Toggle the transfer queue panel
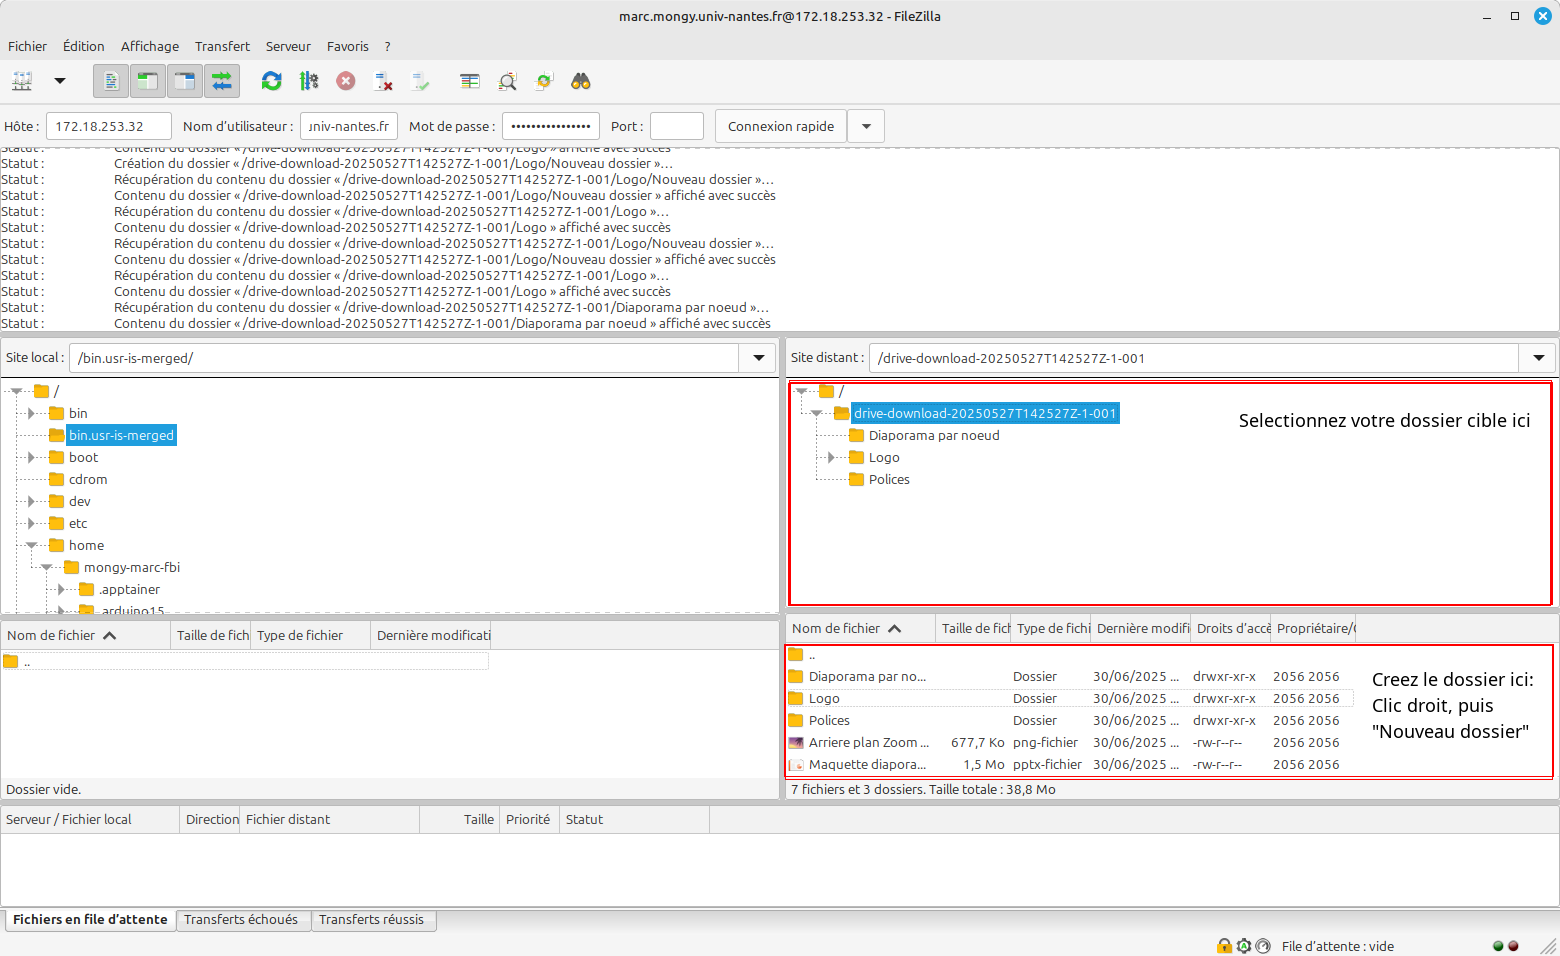The width and height of the screenshot is (1560, 956). (221, 81)
